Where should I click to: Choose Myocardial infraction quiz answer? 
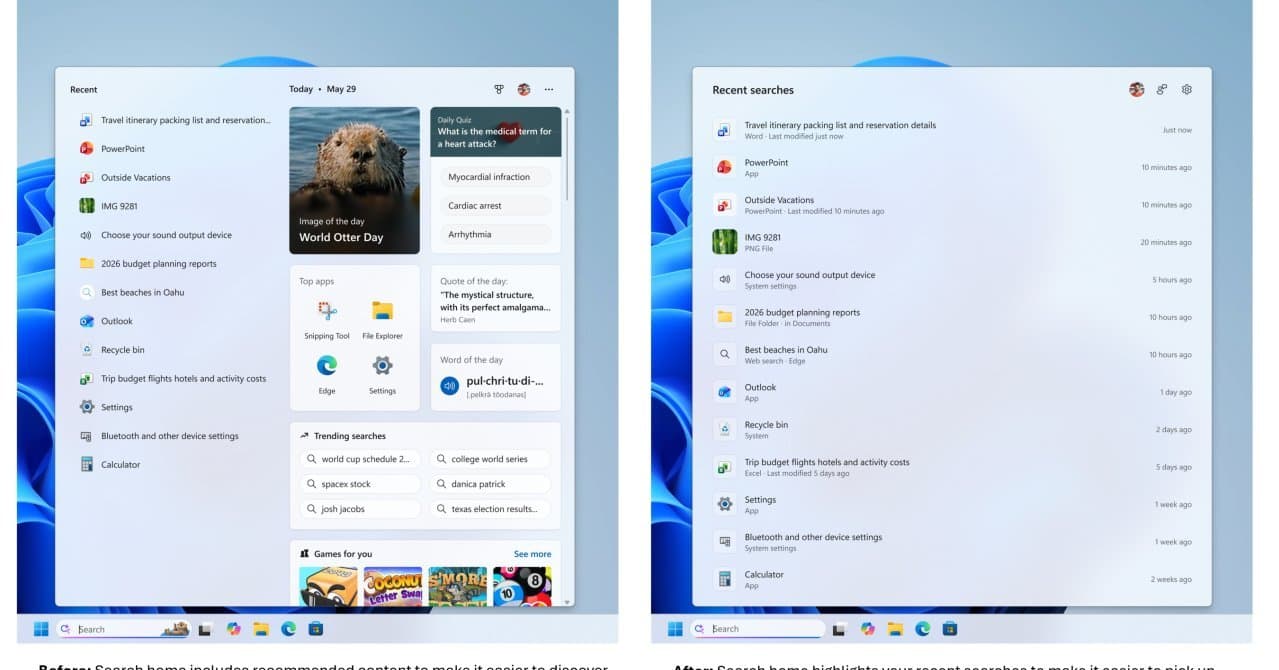[x=496, y=177]
